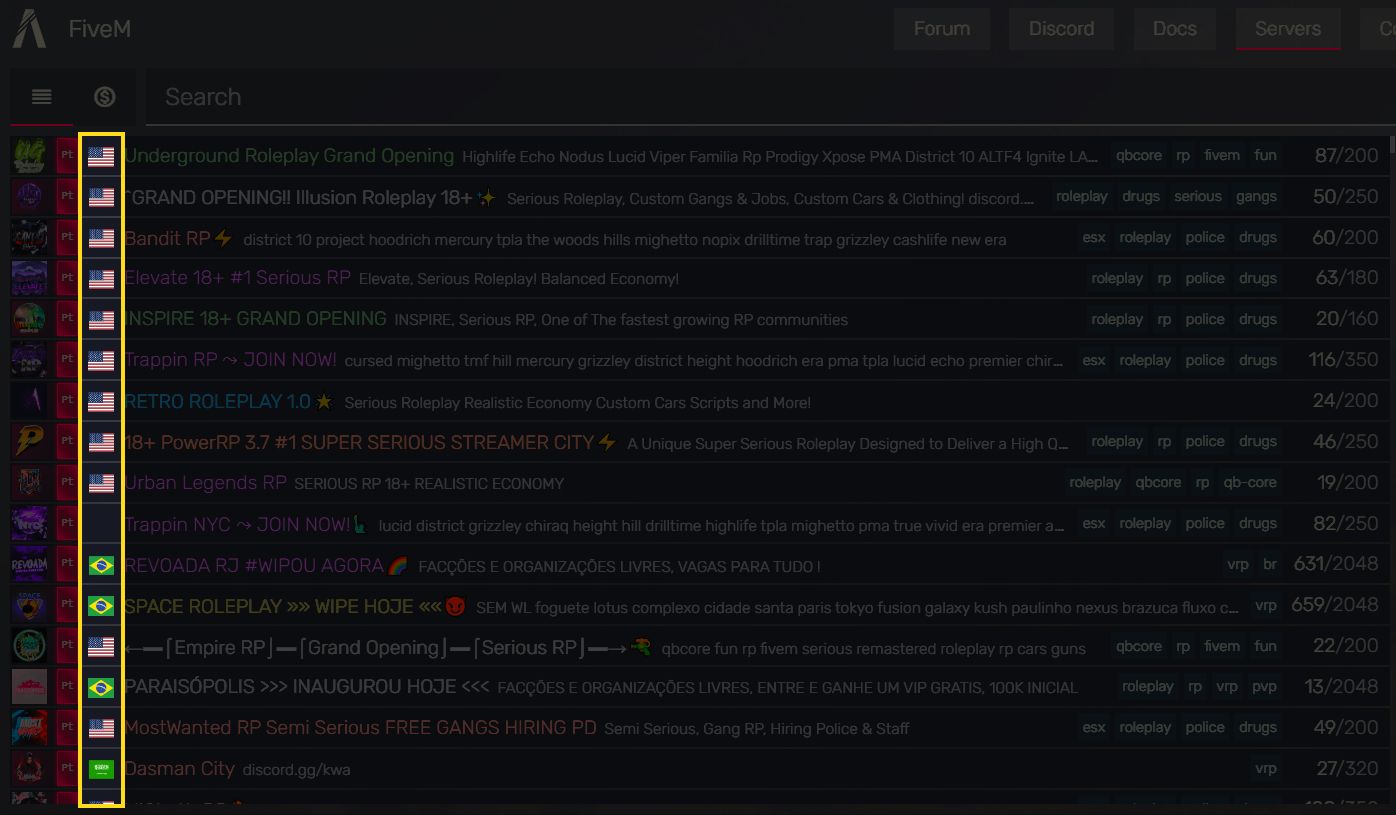Open the Underground Roleplay Grand Opening server

(289, 156)
